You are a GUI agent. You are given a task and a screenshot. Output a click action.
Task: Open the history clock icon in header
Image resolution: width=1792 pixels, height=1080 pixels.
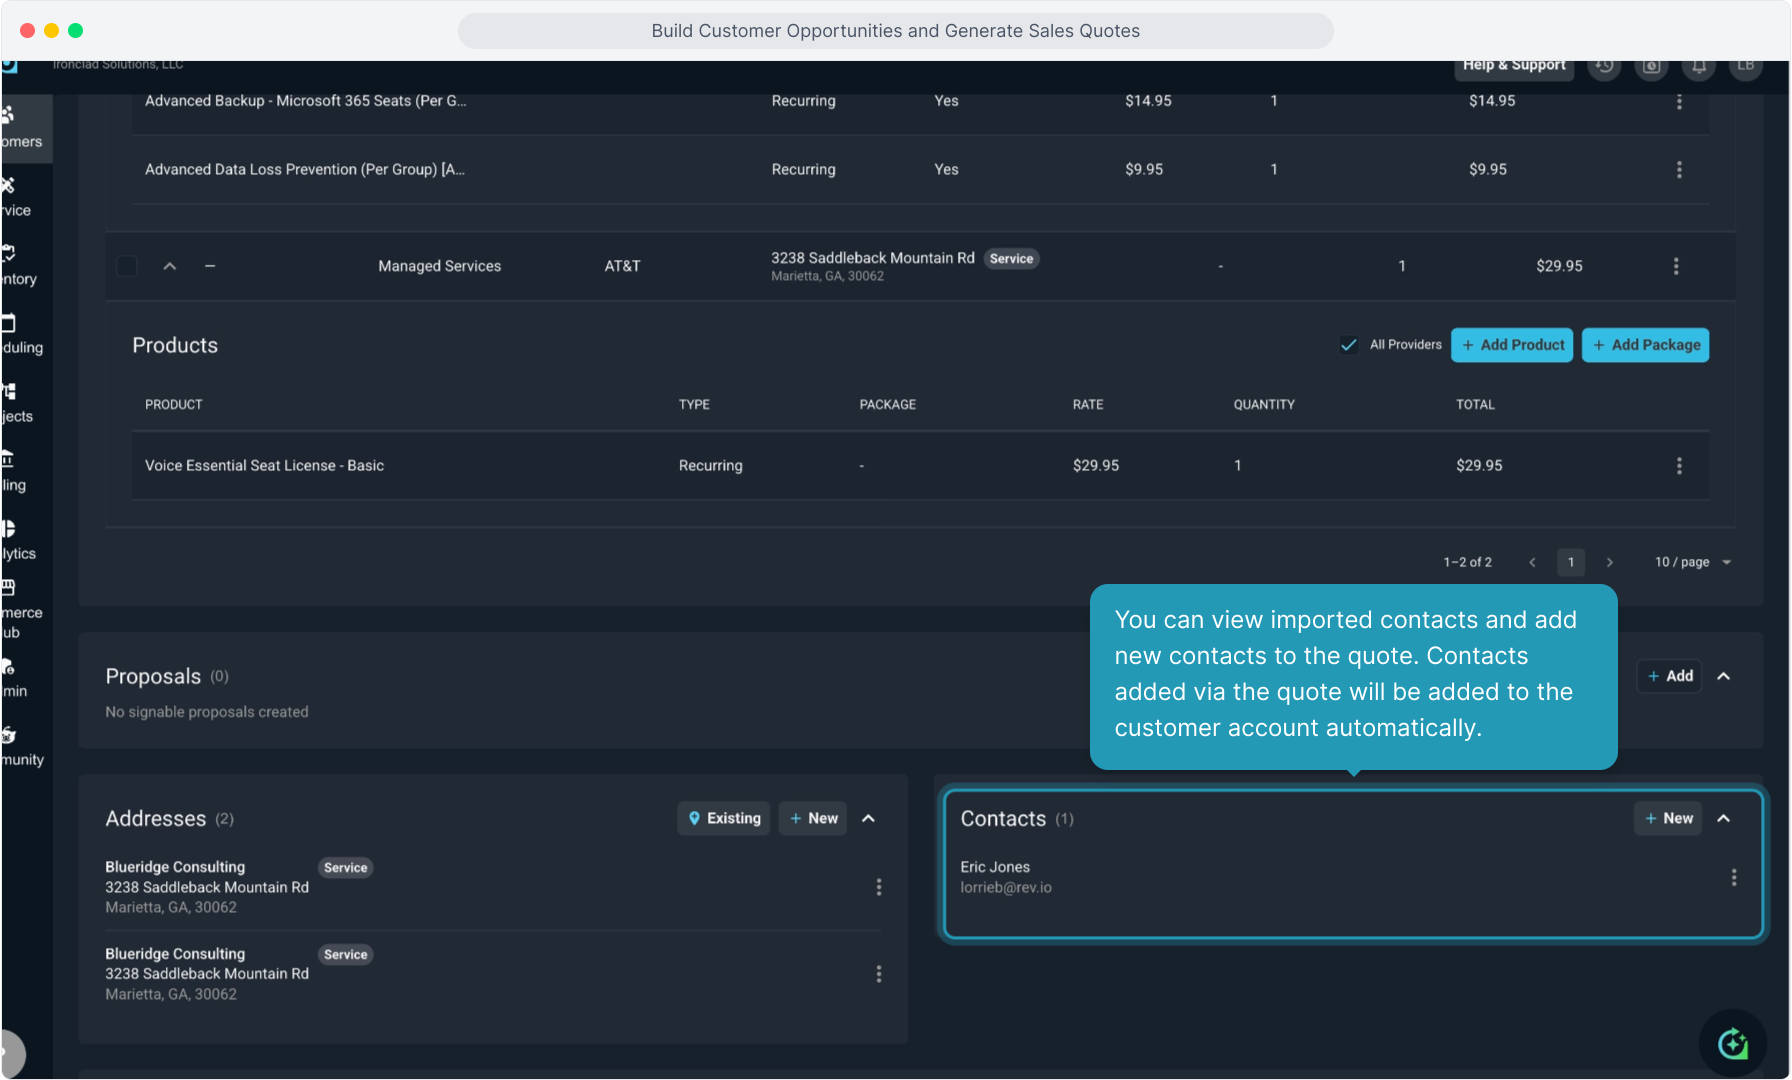[1604, 66]
